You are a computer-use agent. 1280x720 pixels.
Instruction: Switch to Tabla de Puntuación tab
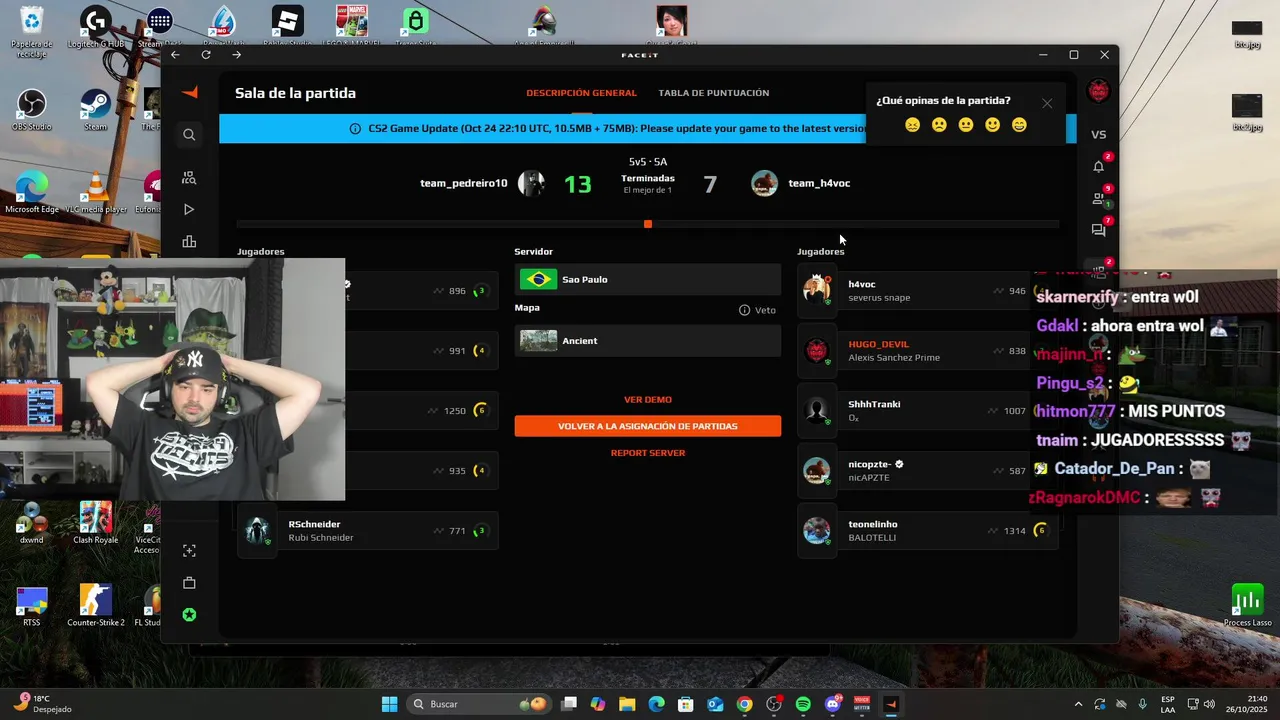coord(714,93)
